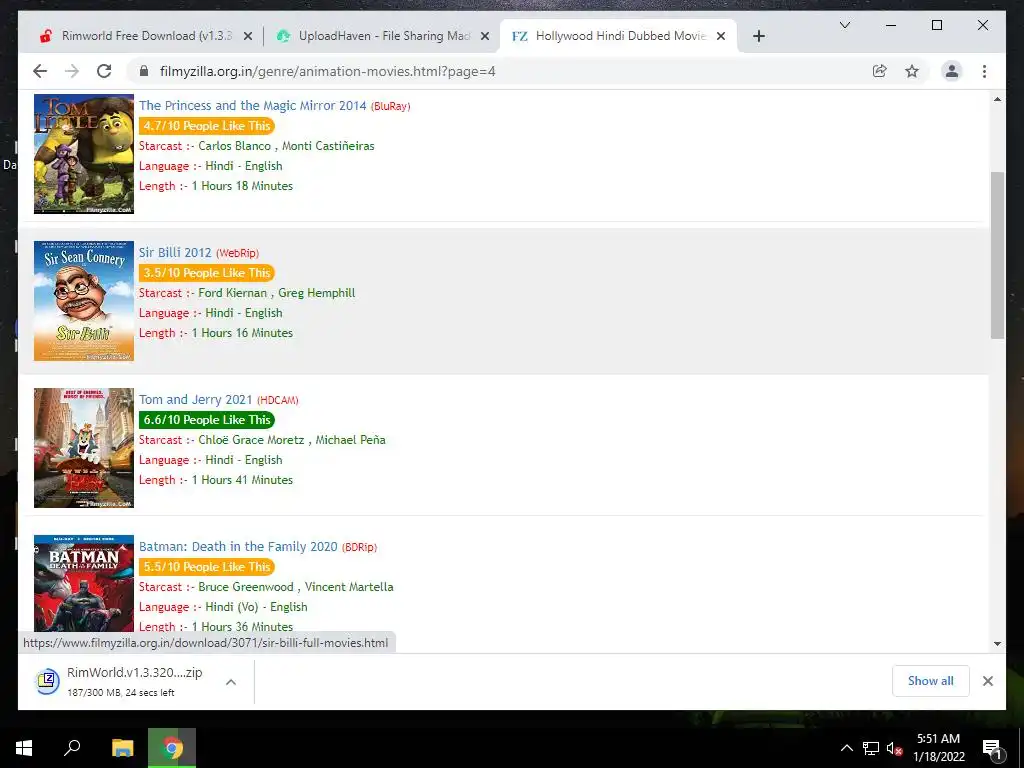Click the Chrome taskbar icon
This screenshot has height=768, width=1024.
point(172,748)
